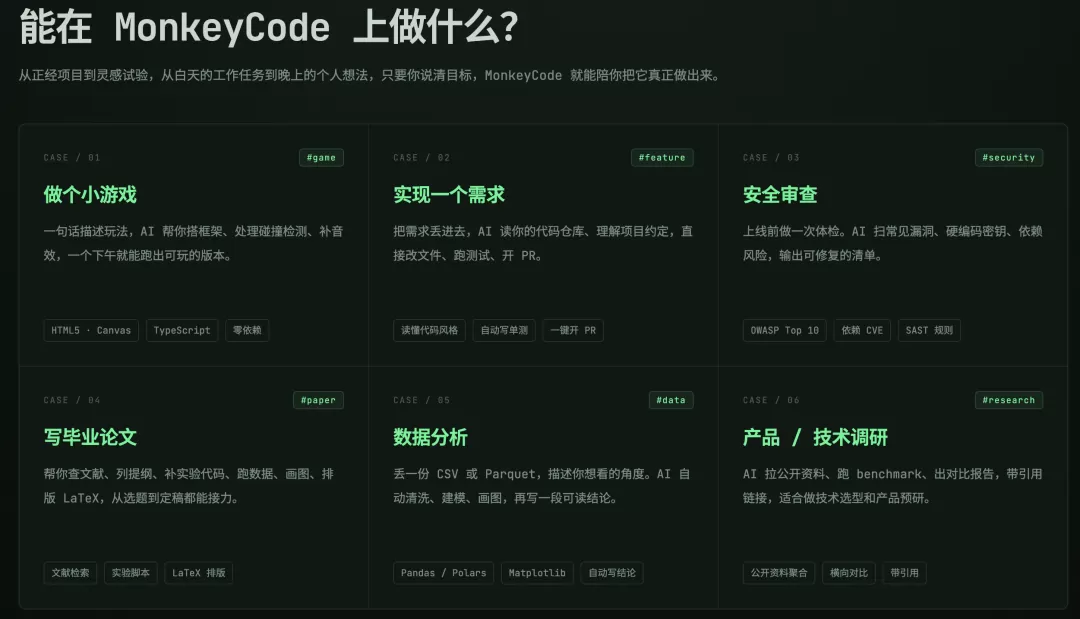Screen dimensions: 1080x619
Task: Click description text starting 把需求丢进去
Action: (x=543, y=243)
